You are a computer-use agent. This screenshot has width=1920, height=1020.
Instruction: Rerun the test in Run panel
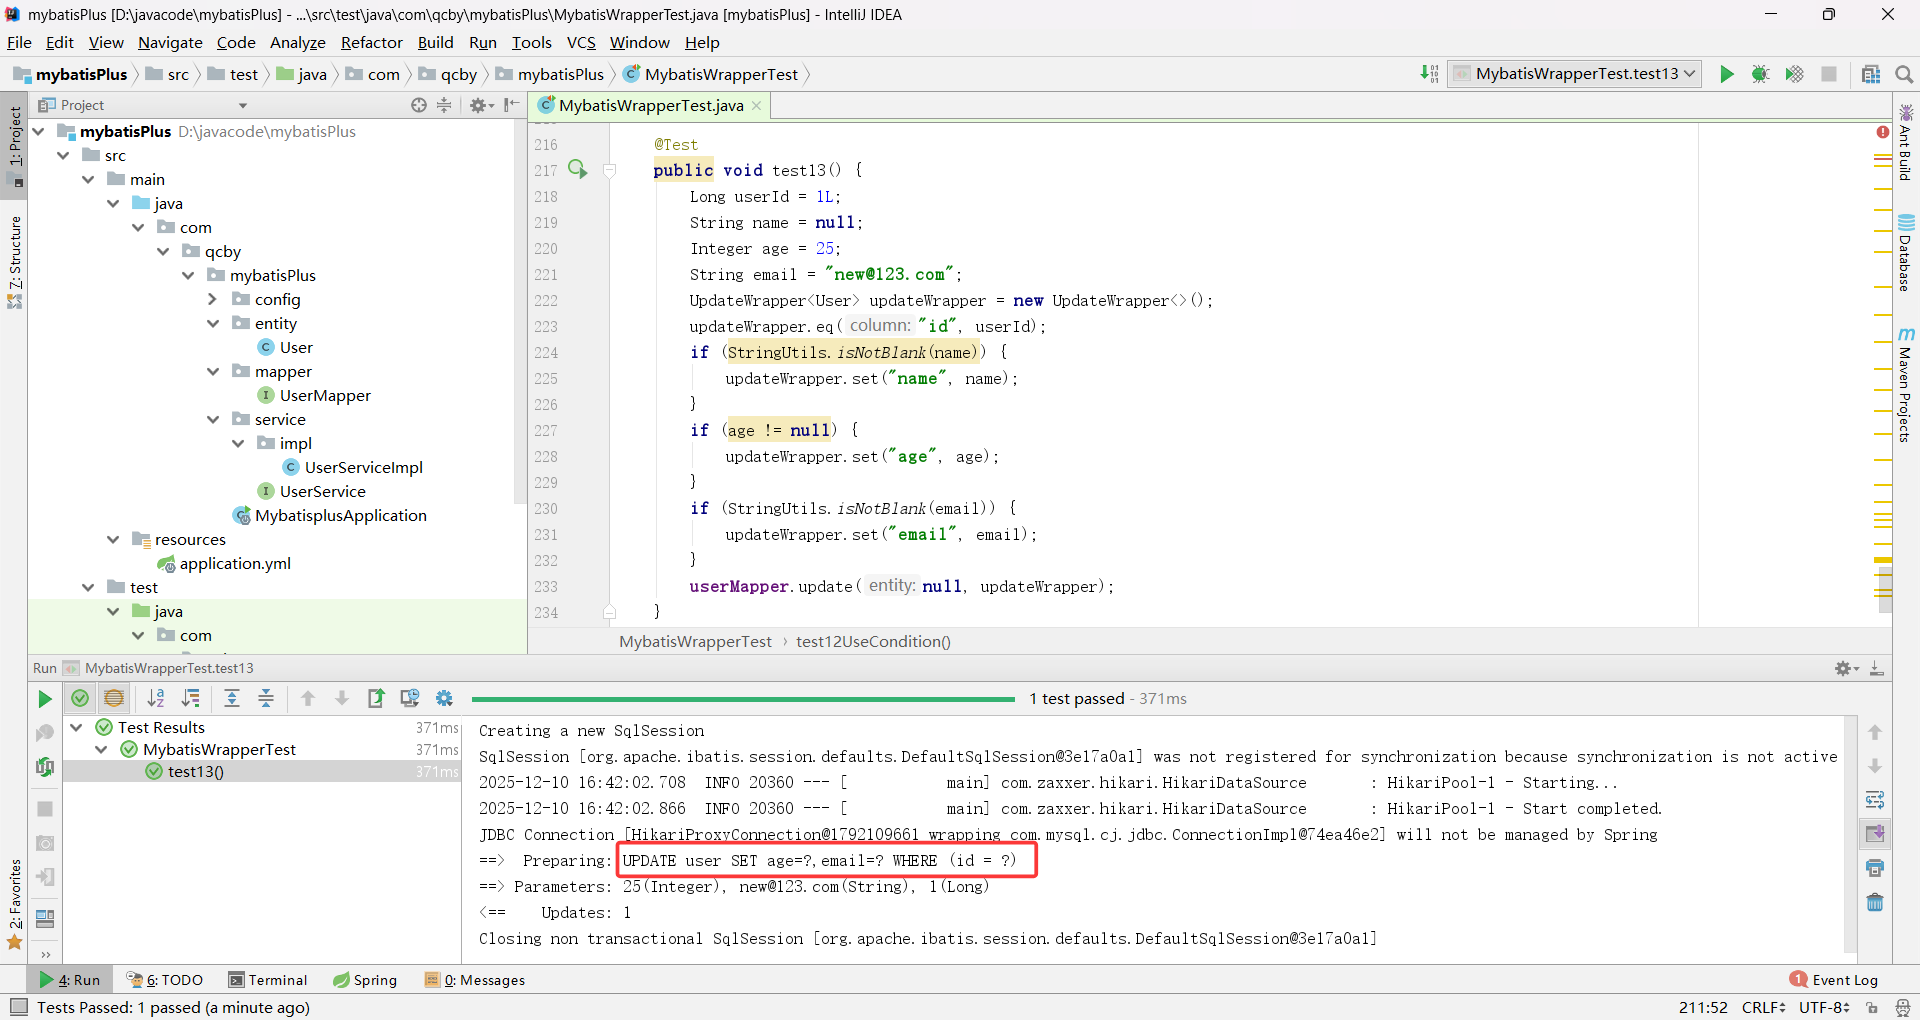click(45, 699)
